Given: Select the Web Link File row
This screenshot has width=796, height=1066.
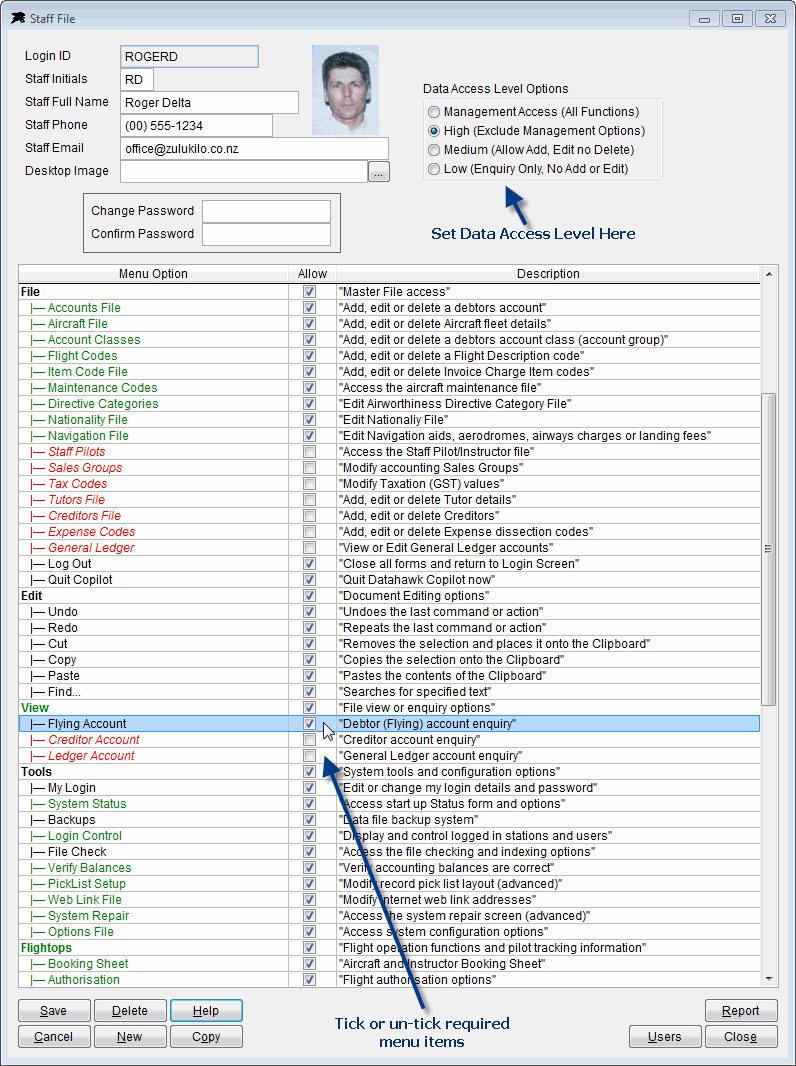Looking at the screenshot, I should coord(389,899).
